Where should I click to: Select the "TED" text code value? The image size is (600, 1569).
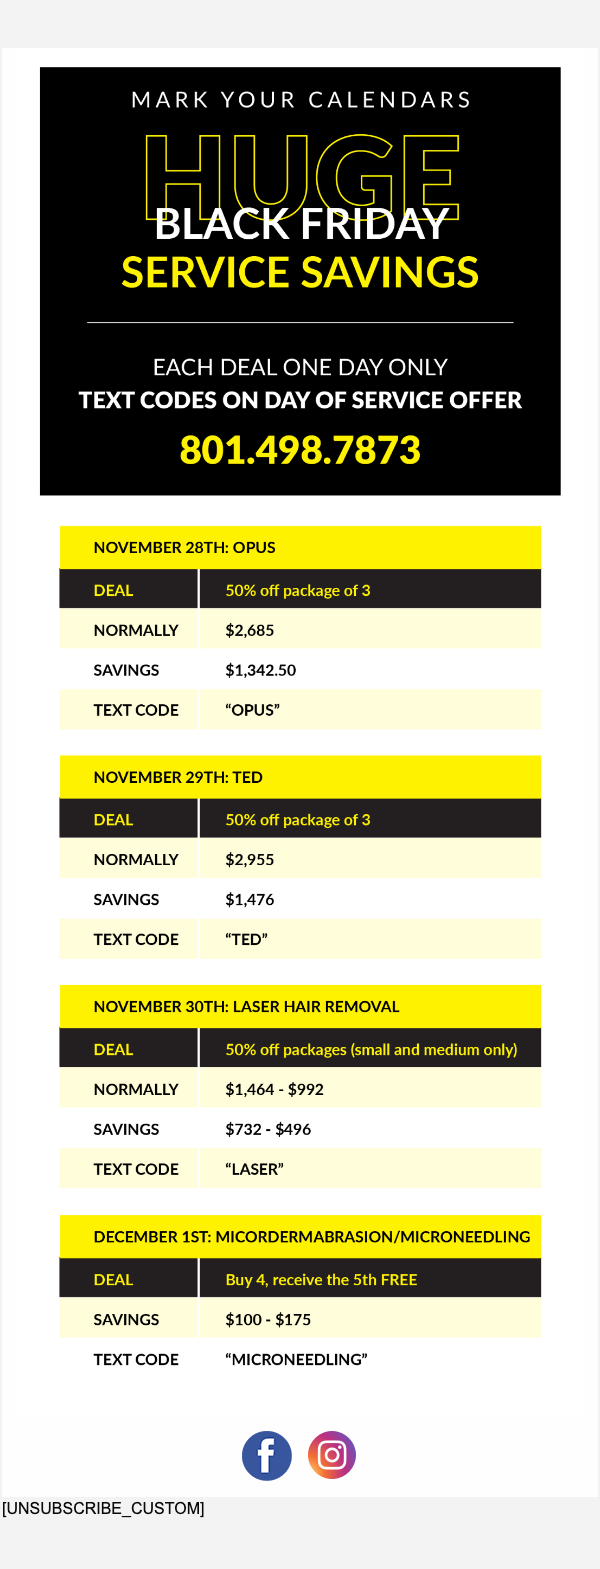point(246,939)
